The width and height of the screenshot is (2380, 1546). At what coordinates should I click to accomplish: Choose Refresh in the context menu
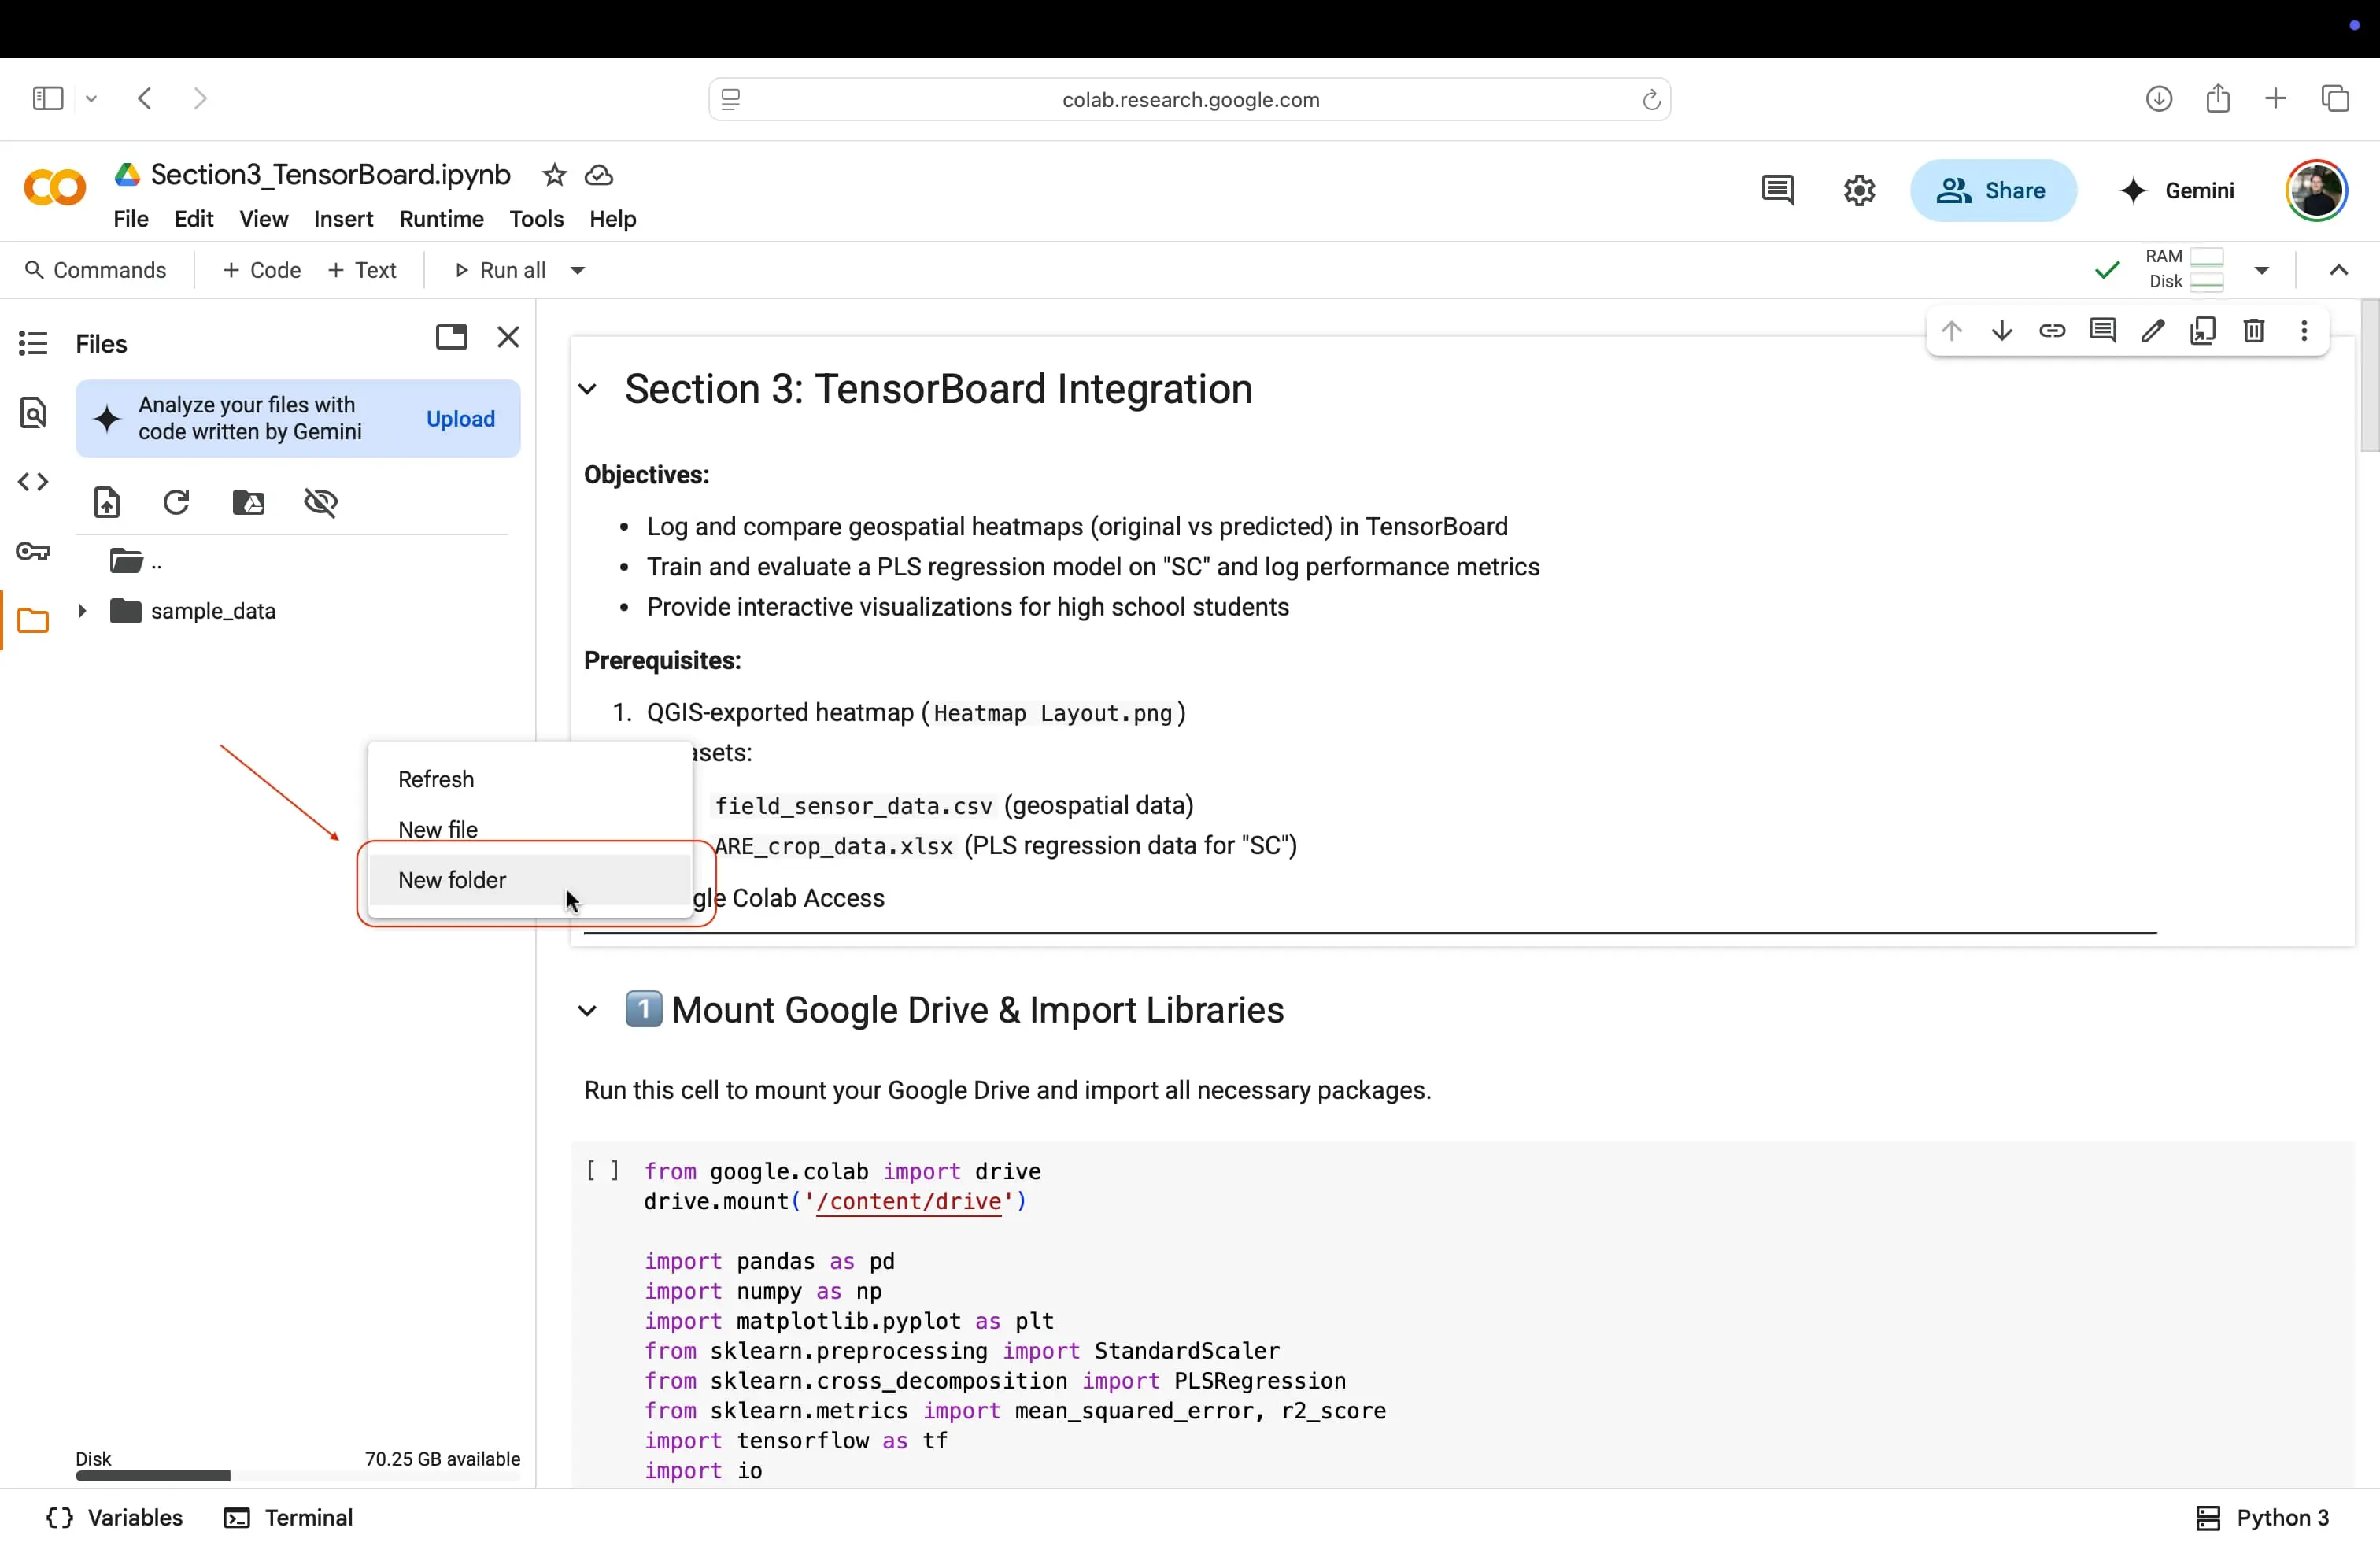pos(530,779)
